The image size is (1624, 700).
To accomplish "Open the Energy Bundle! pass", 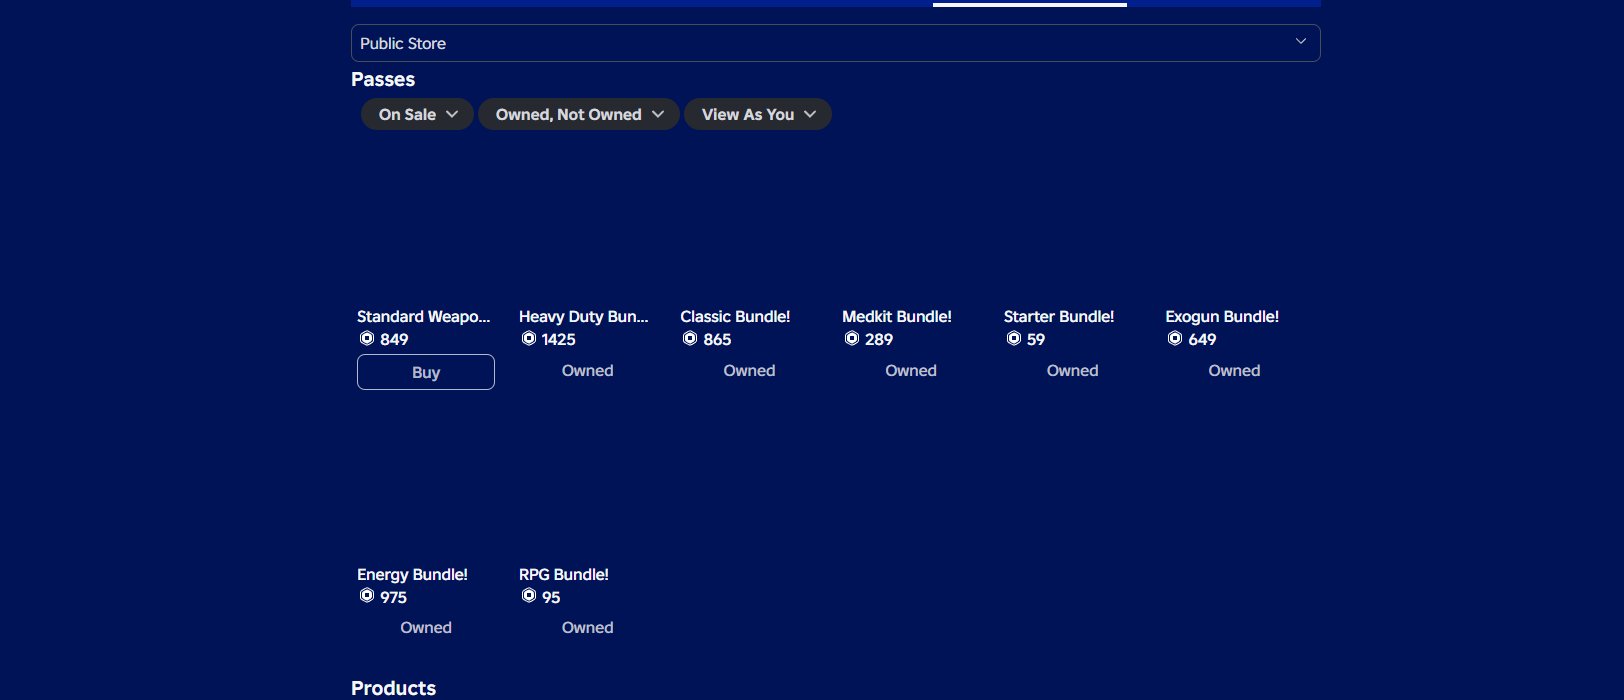I will (412, 574).
